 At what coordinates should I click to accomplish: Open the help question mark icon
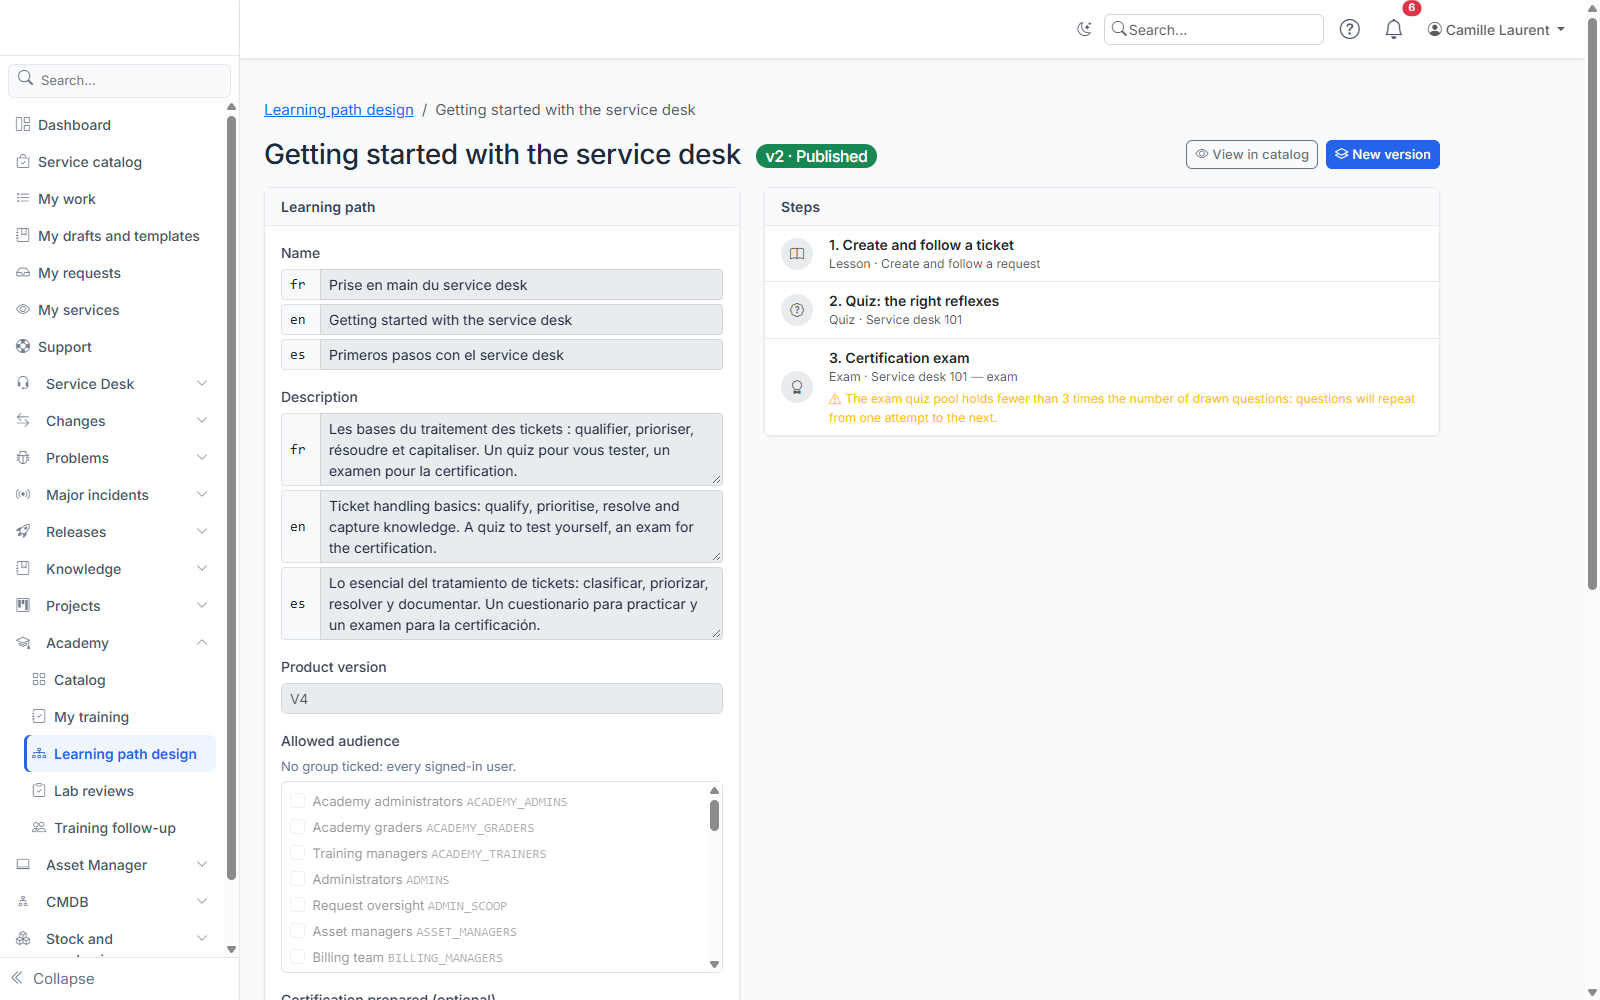pyautogui.click(x=1350, y=30)
